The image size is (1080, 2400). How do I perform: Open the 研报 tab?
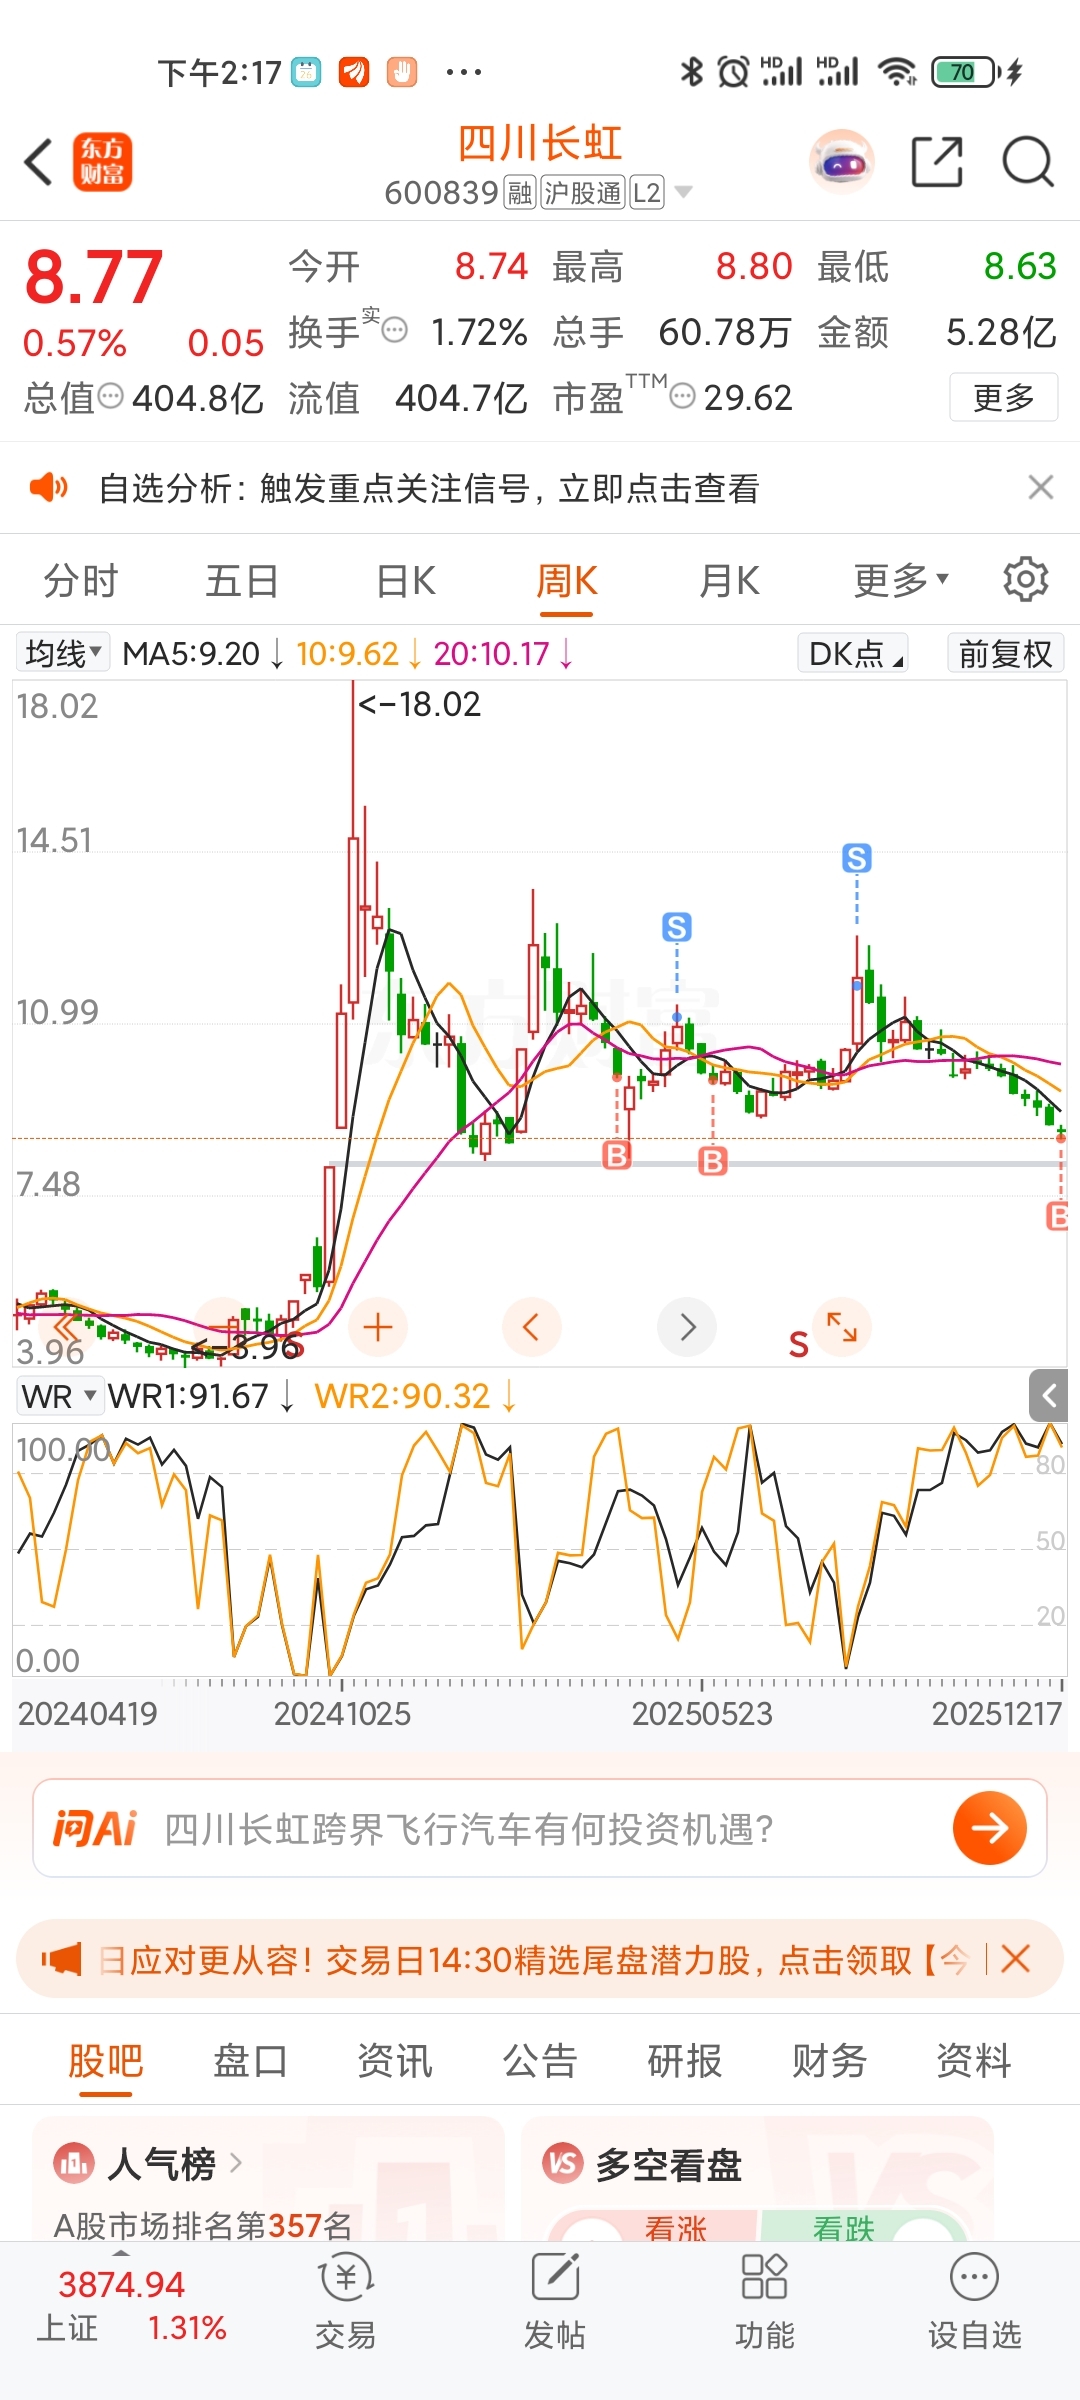click(685, 2062)
